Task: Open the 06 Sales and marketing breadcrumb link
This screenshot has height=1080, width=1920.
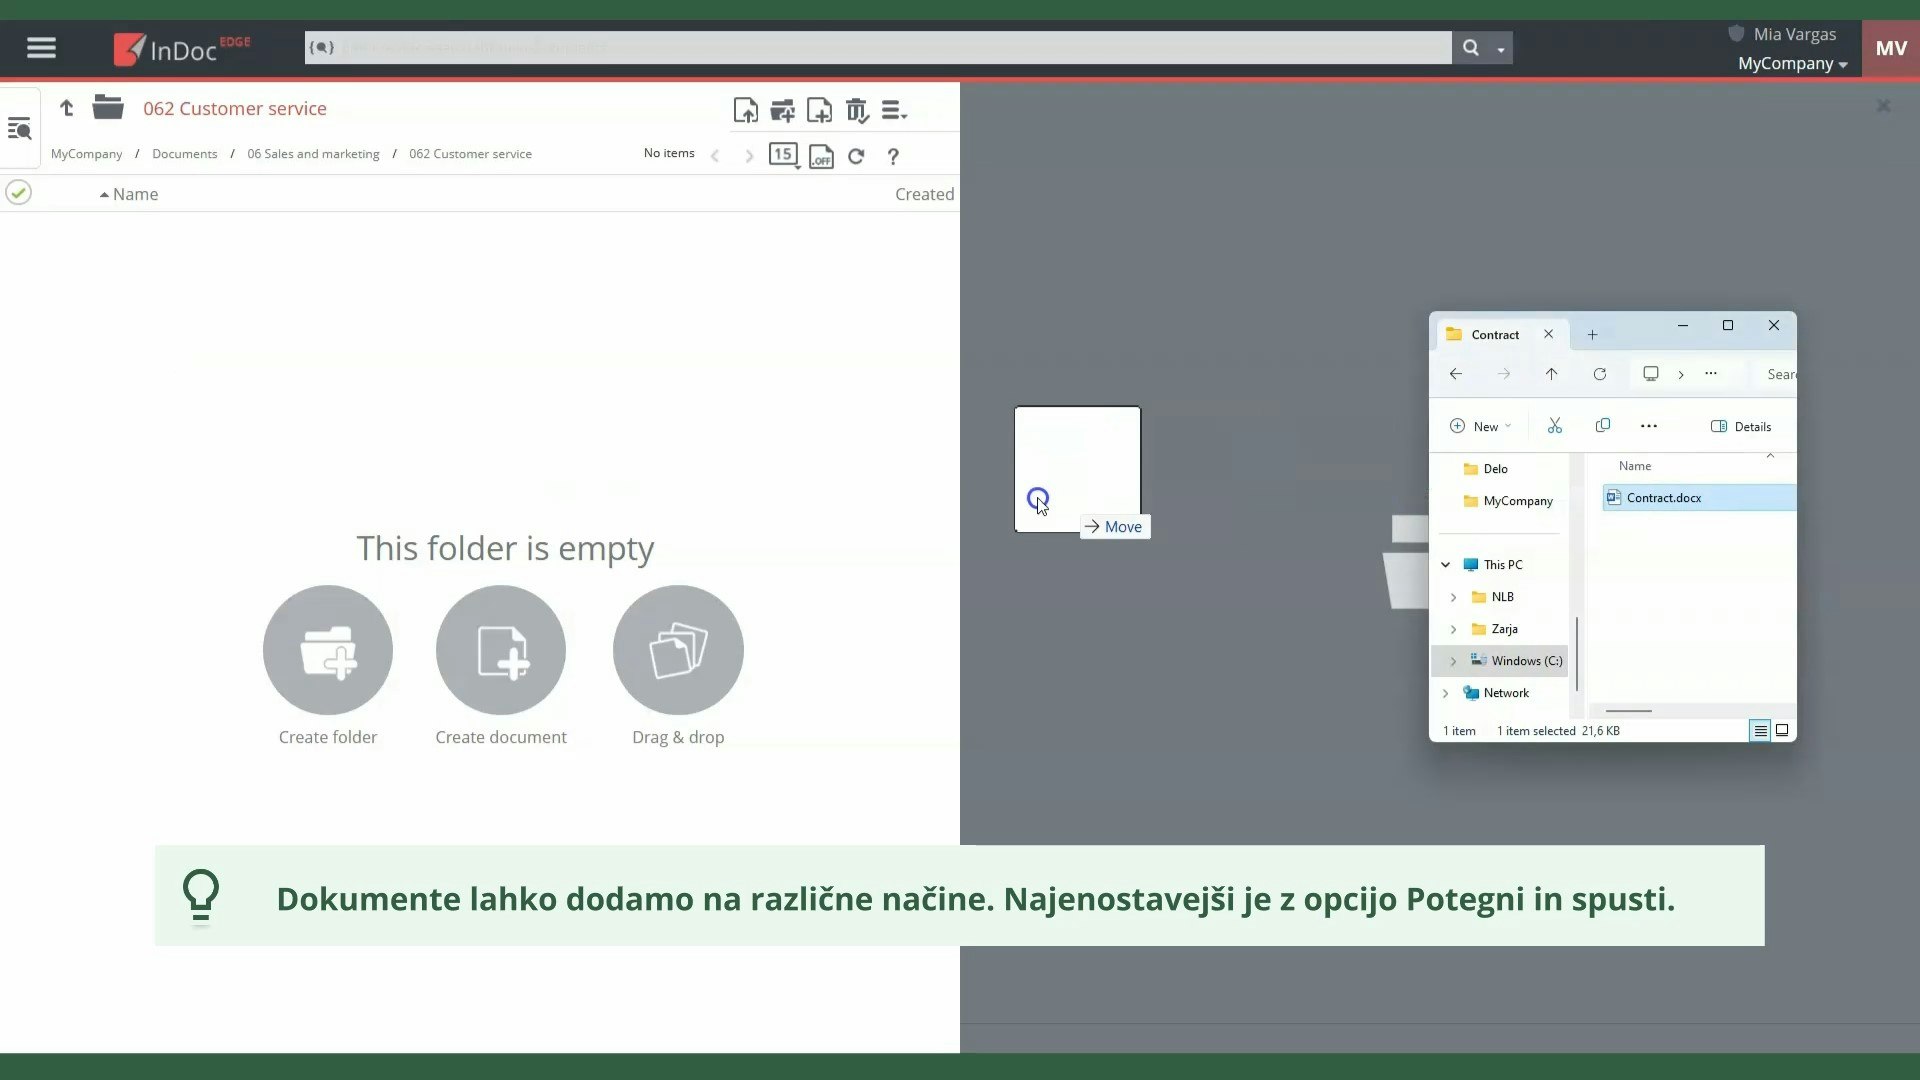Action: tap(313, 153)
